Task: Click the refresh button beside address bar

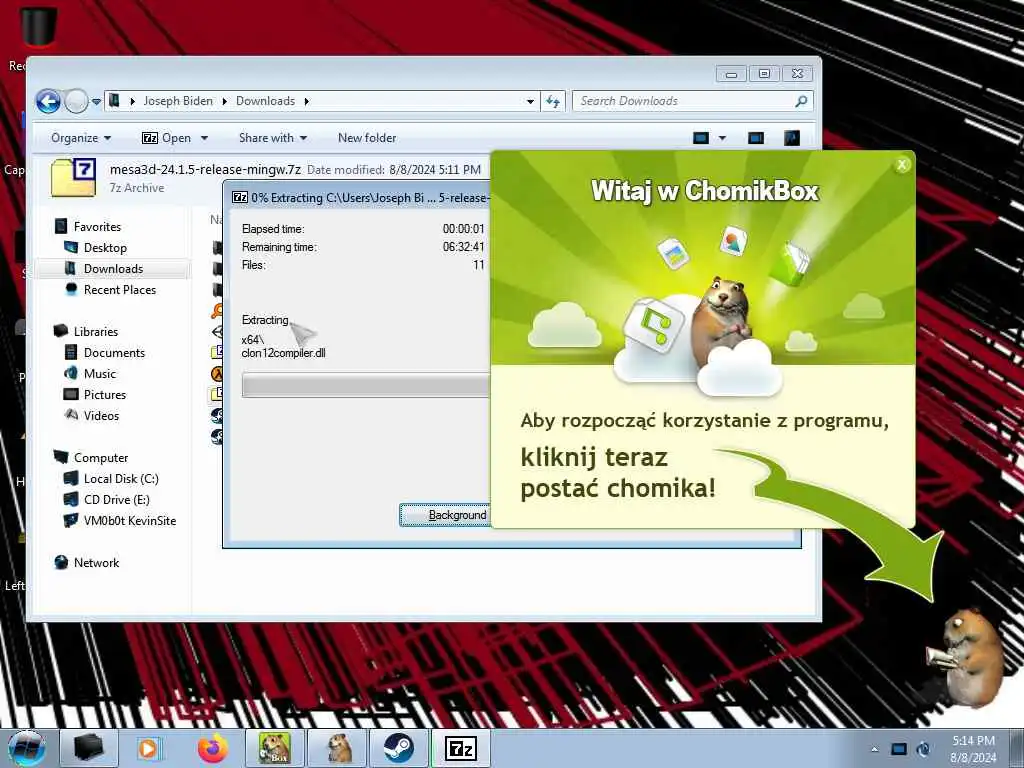Action: pyautogui.click(x=552, y=101)
